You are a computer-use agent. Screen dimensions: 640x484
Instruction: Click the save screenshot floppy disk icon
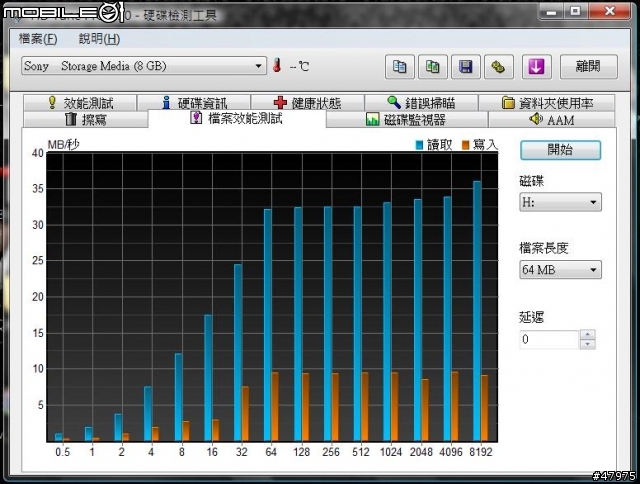point(466,67)
